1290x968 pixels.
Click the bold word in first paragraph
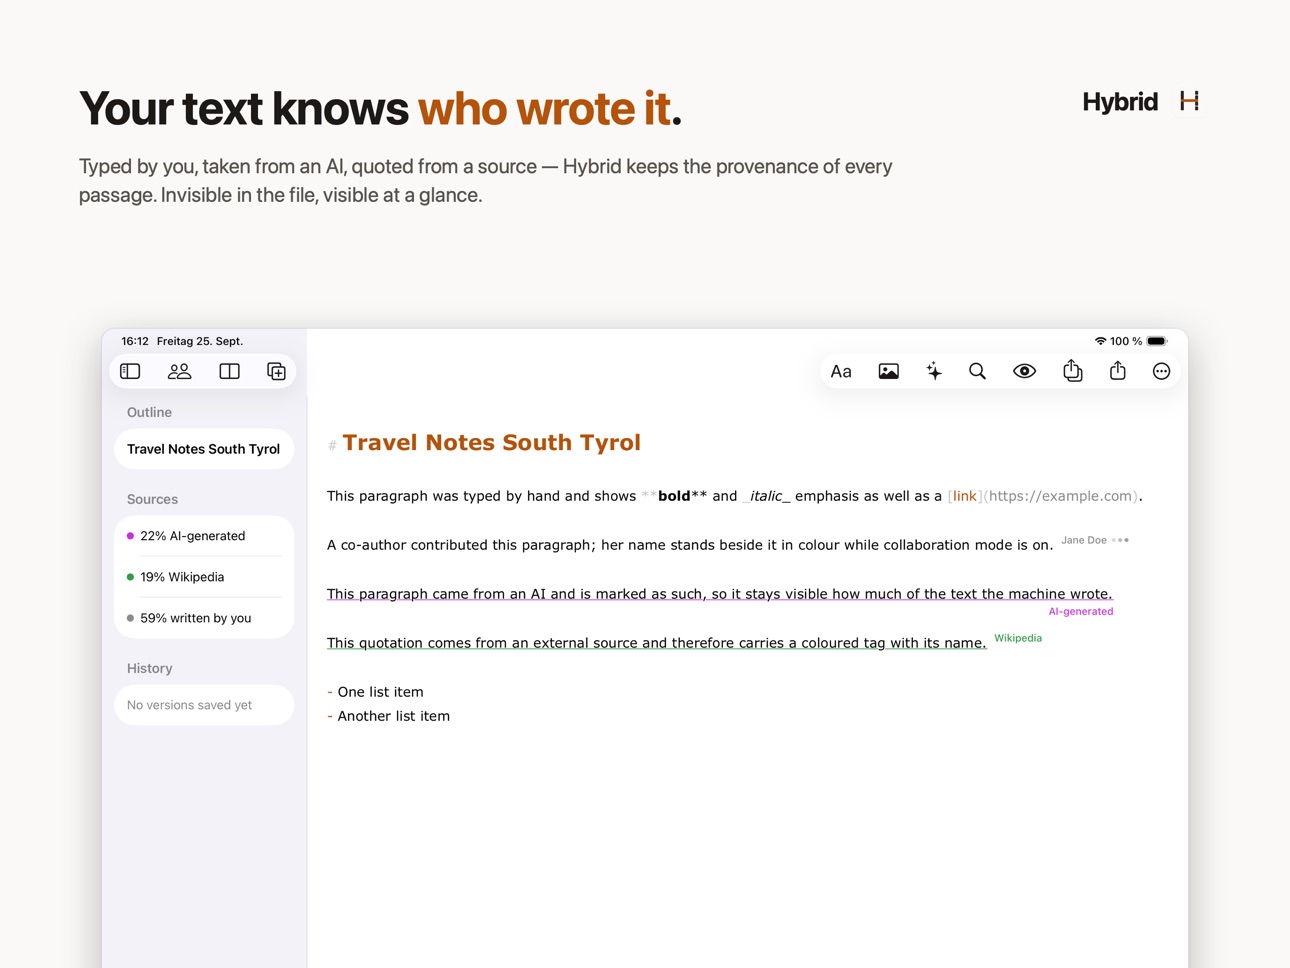tap(674, 496)
